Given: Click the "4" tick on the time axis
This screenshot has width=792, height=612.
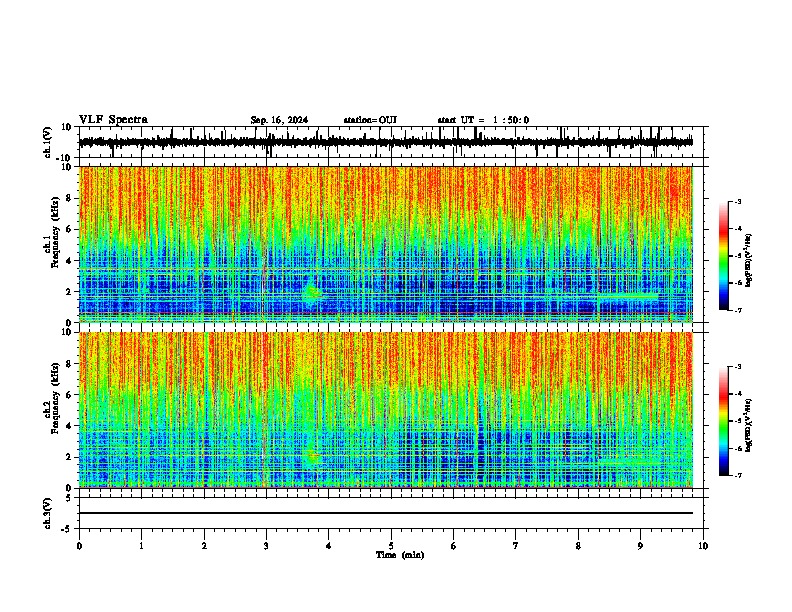Looking at the screenshot, I should pyautogui.click(x=329, y=546).
